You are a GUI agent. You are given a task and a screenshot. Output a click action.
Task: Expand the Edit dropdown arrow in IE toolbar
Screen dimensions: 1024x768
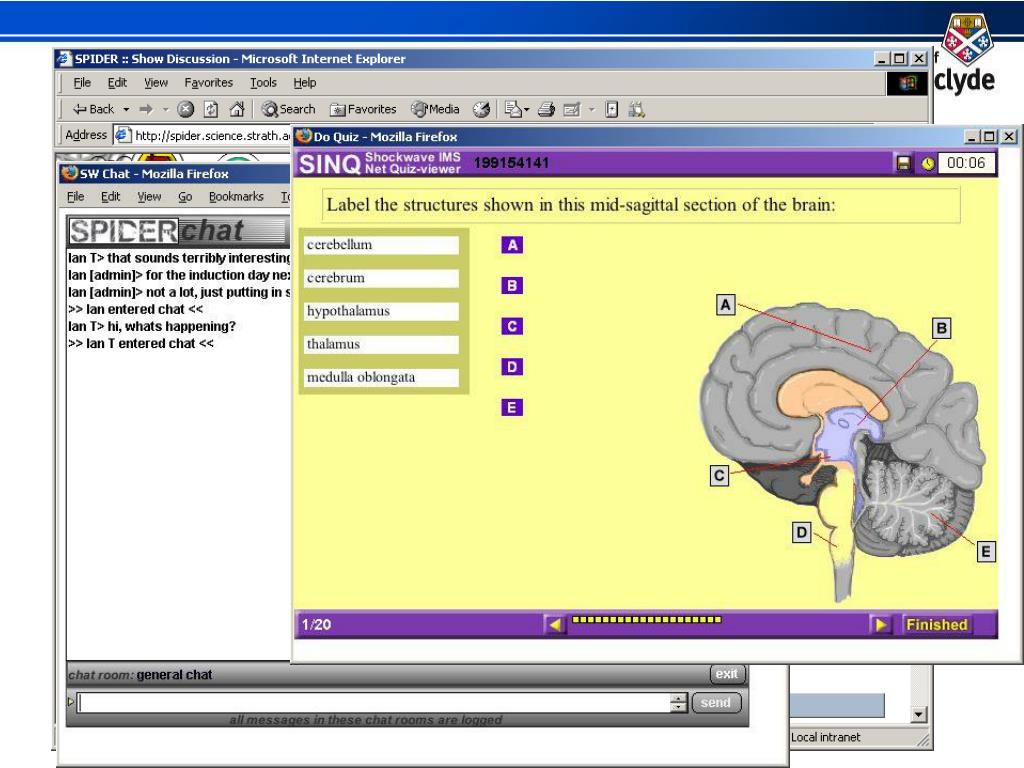pyautogui.click(x=592, y=110)
